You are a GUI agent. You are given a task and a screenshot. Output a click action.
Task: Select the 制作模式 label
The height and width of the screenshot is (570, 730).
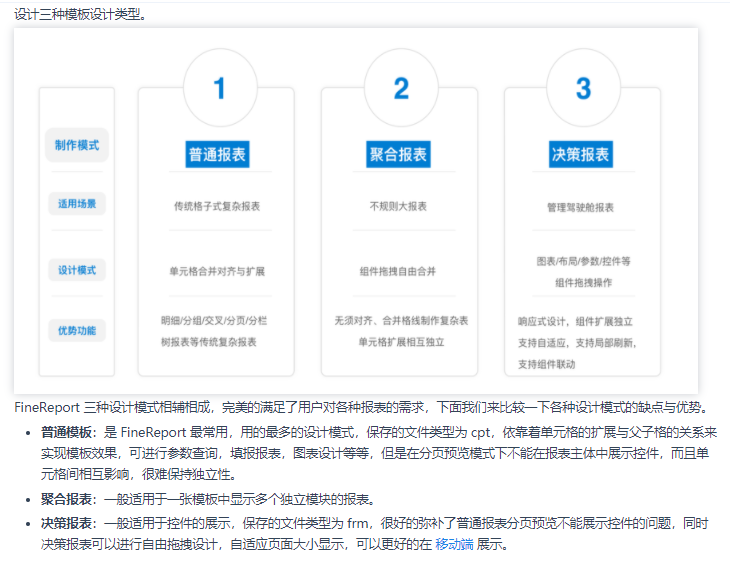pos(77,145)
